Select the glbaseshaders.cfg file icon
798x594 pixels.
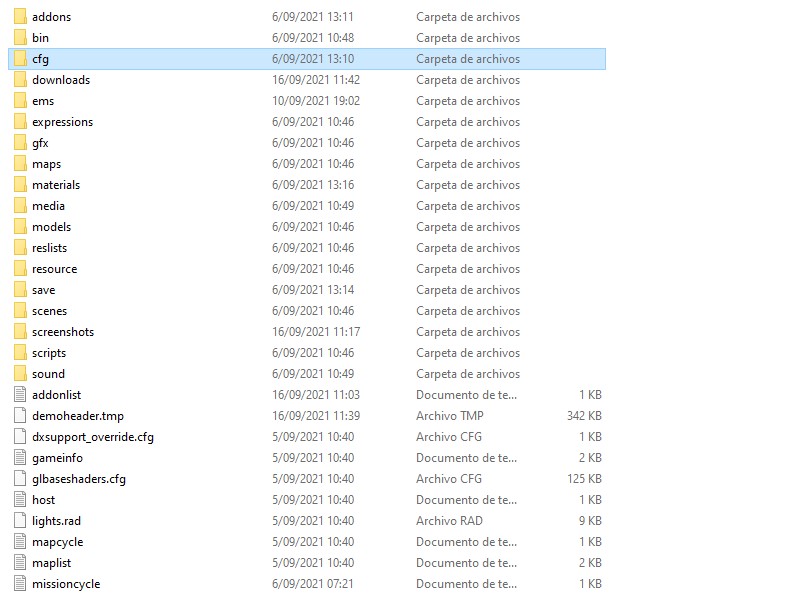point(20,479)
